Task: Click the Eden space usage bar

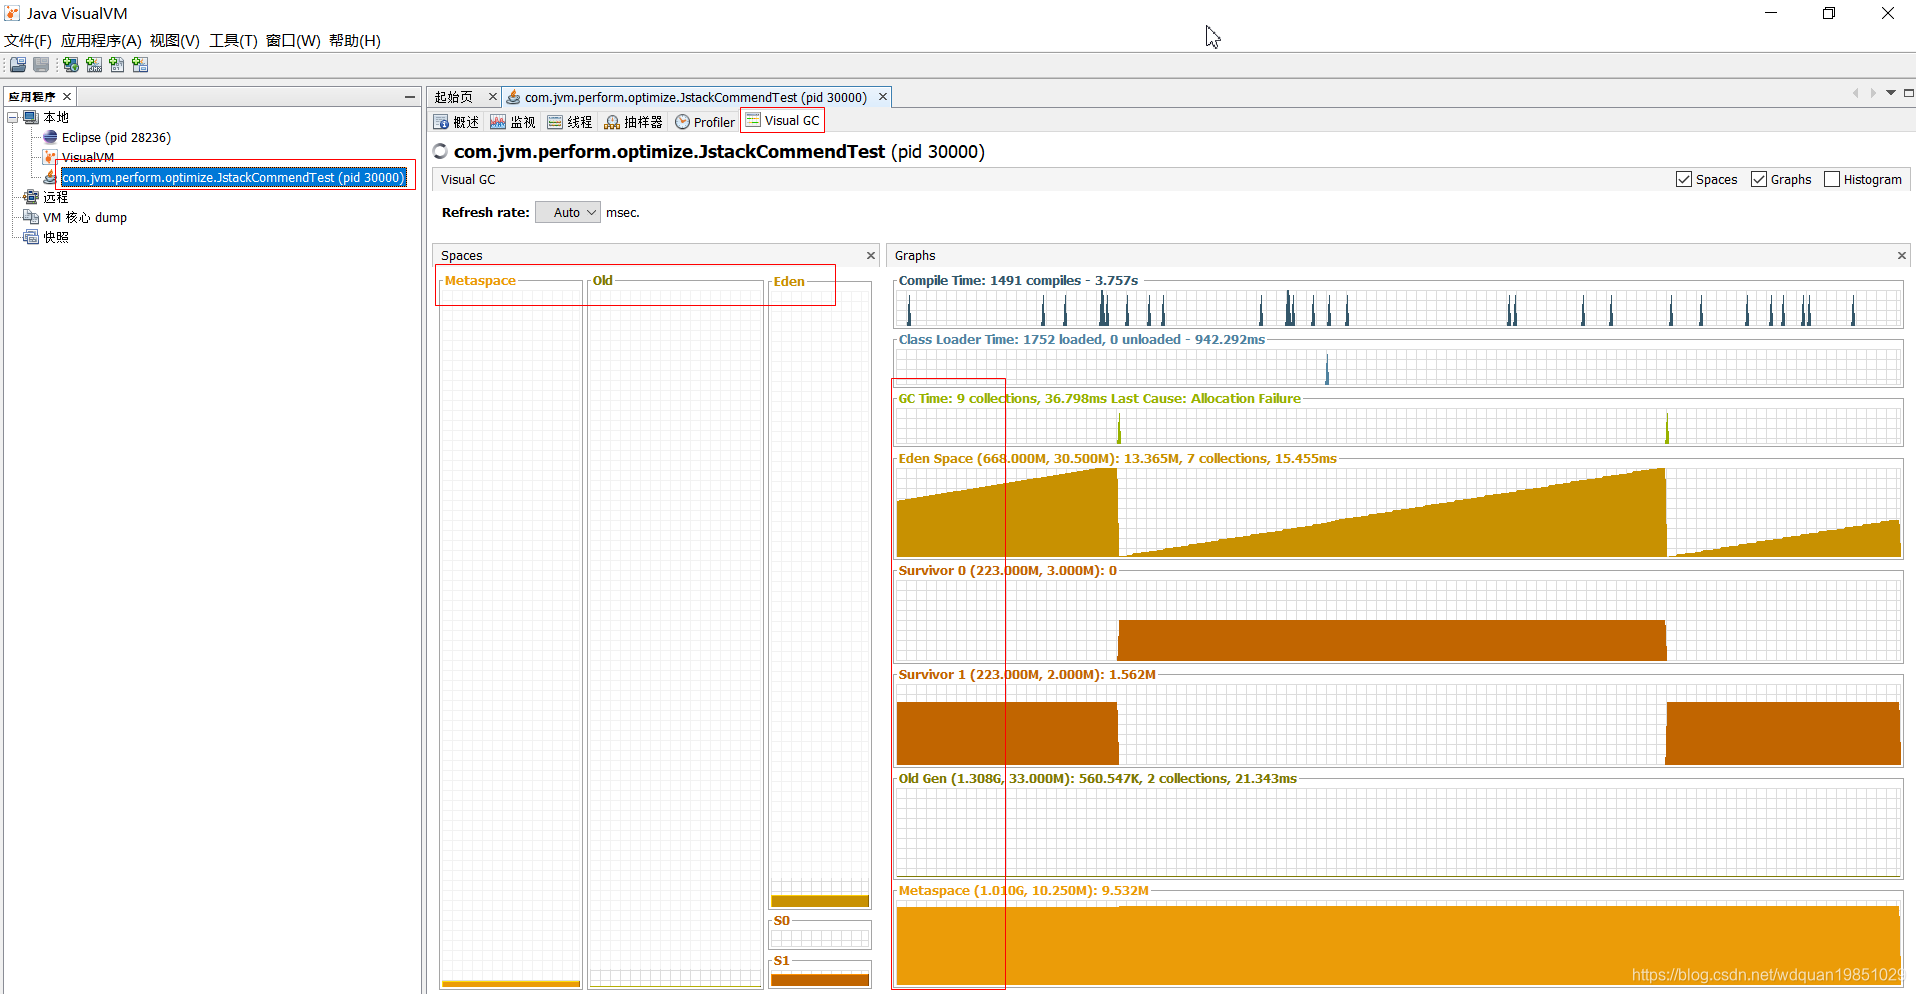Action: [820, 901]
